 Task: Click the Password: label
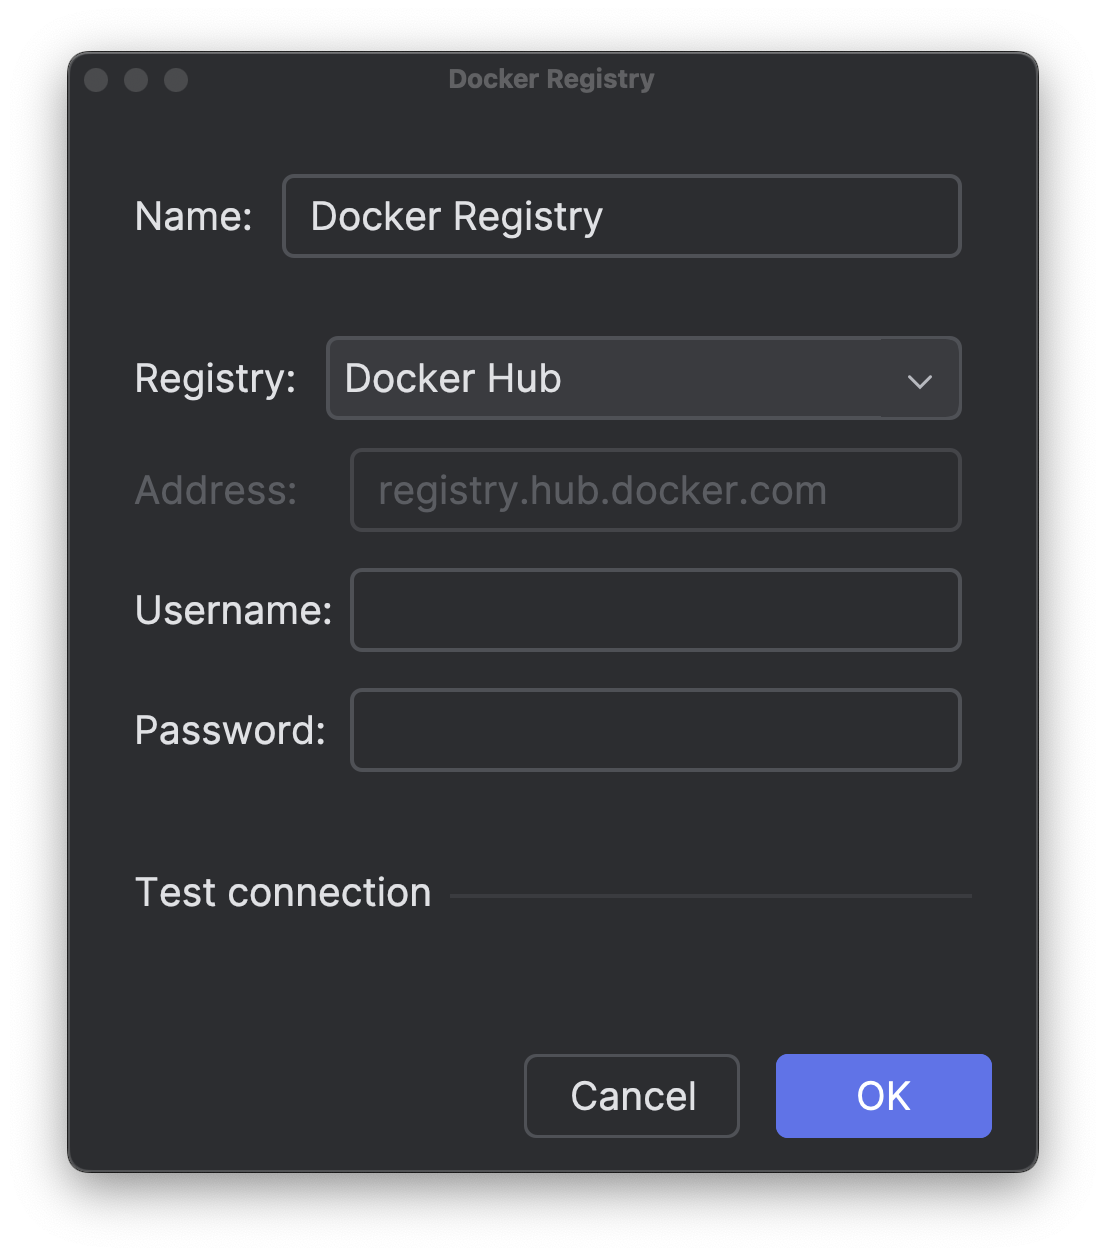(x=231, y=730)
